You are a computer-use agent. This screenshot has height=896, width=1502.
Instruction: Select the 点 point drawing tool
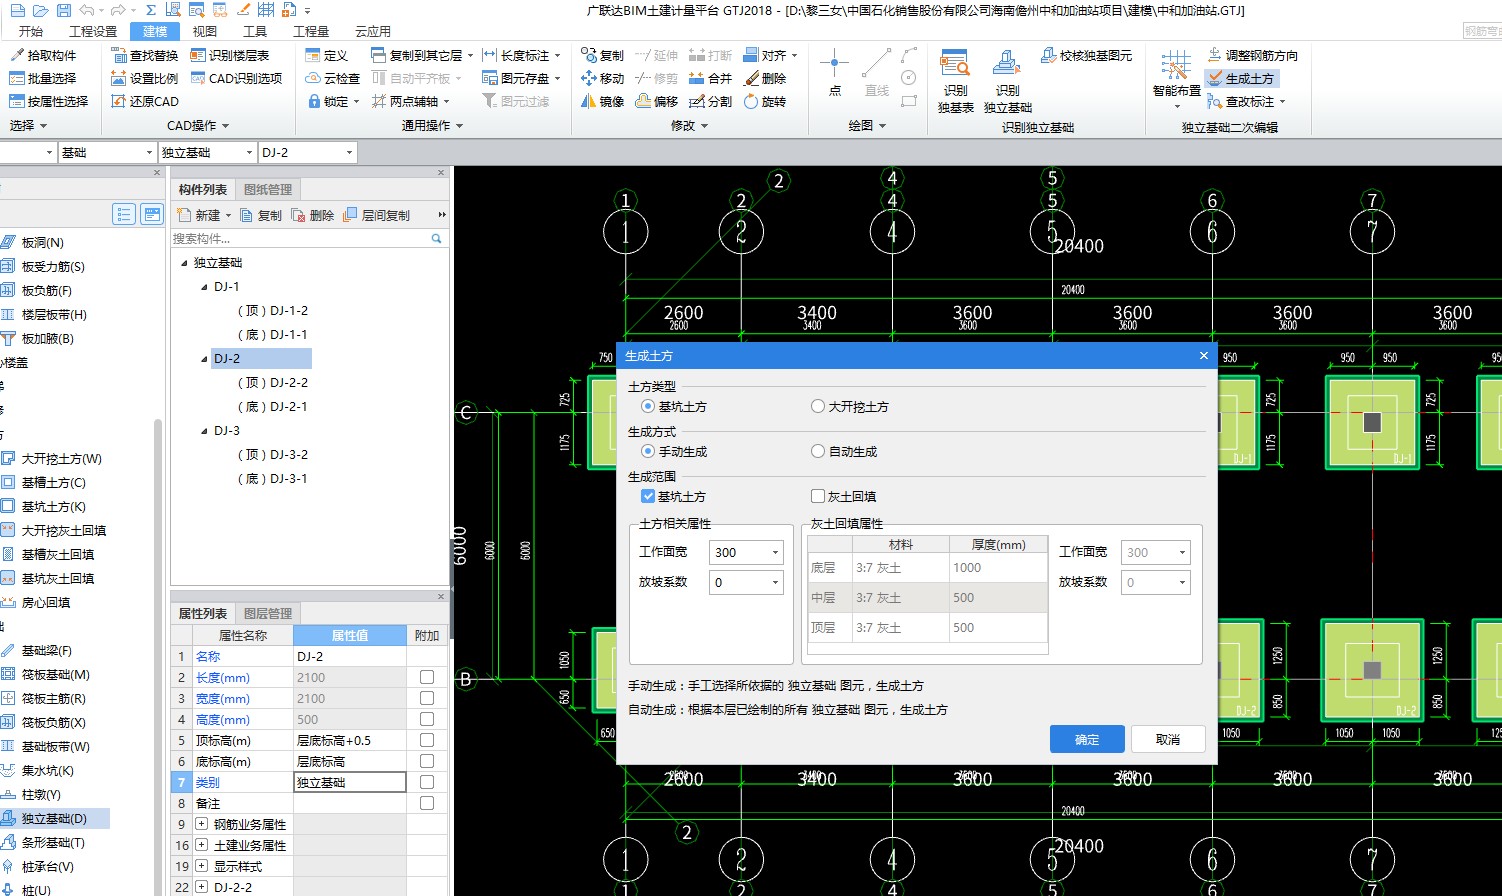[834, 73]
